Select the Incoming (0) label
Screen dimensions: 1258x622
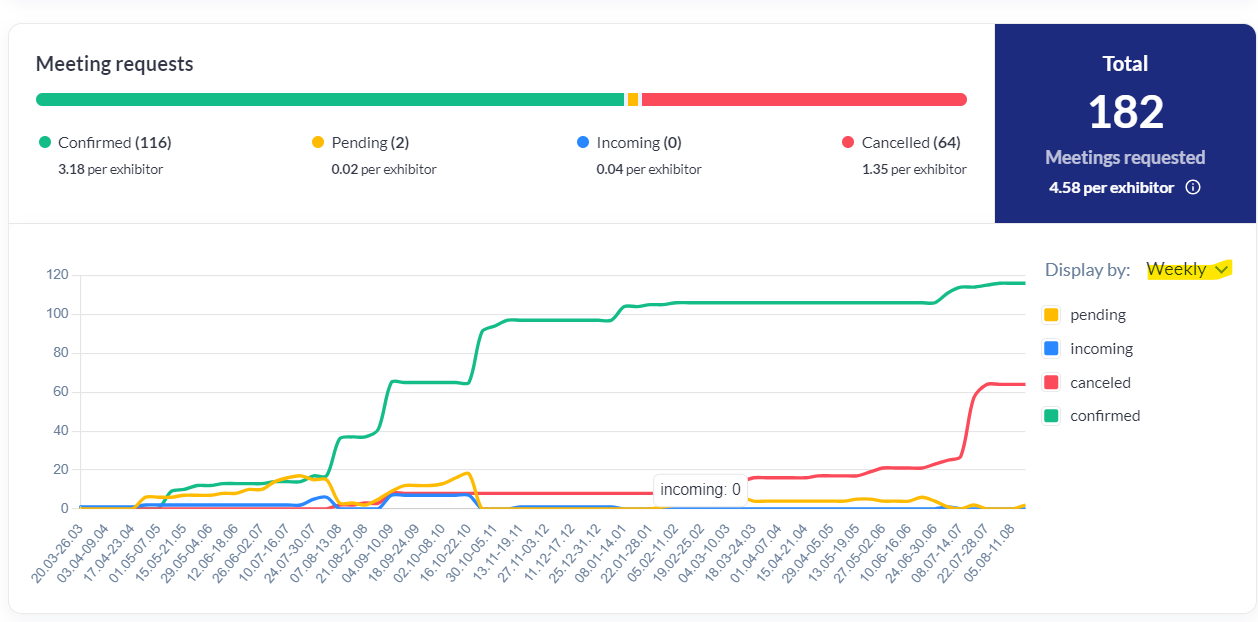tap(638, 143)
